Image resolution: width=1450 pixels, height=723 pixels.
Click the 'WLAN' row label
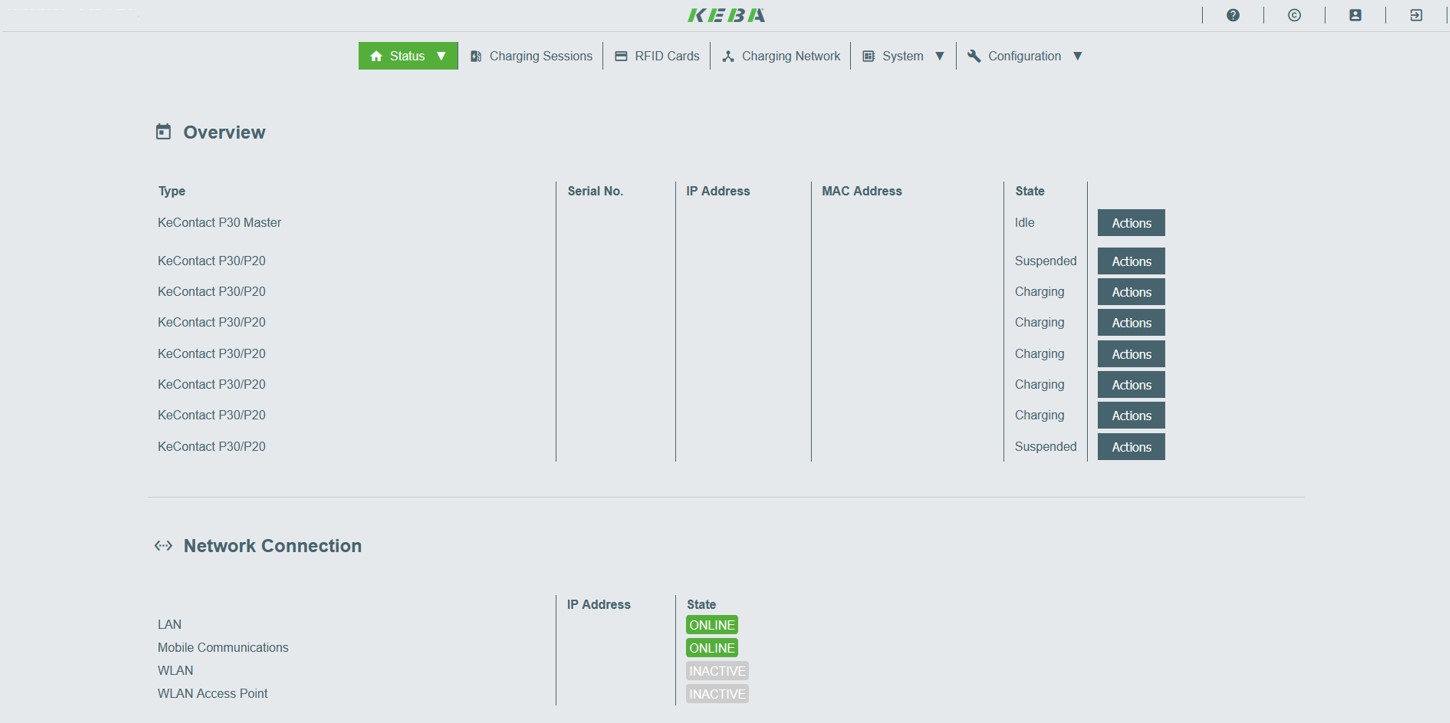[175, 670]
